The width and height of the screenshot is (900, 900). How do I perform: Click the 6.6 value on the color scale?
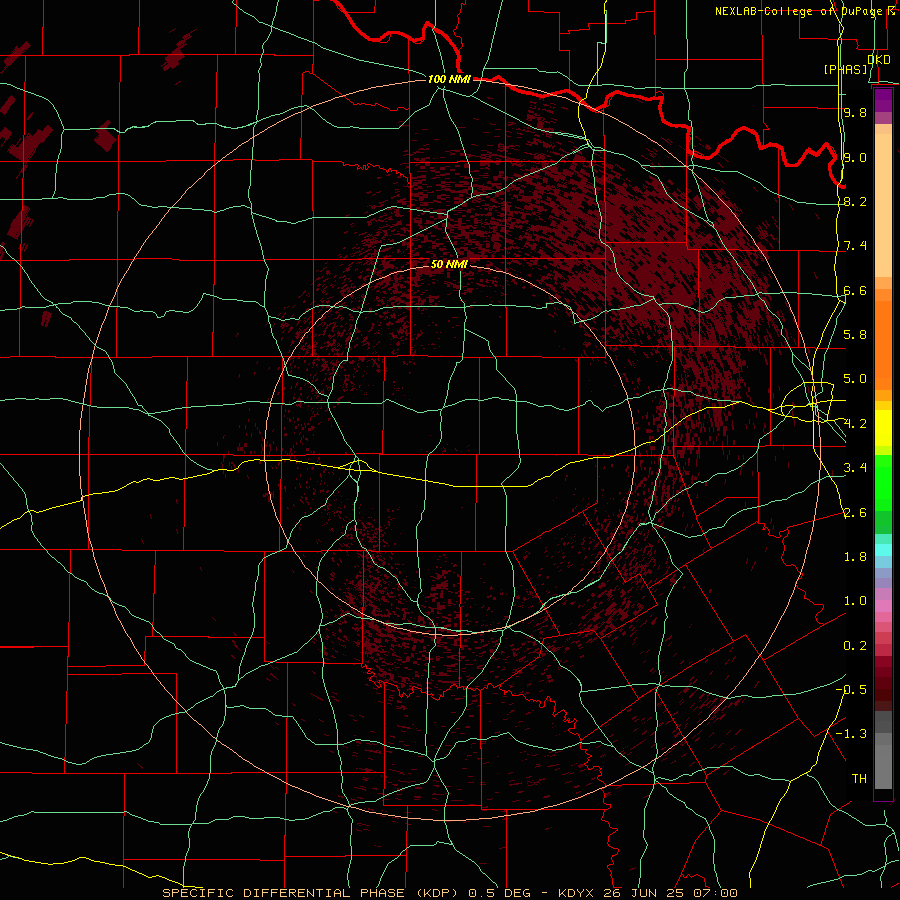point(855,290)
